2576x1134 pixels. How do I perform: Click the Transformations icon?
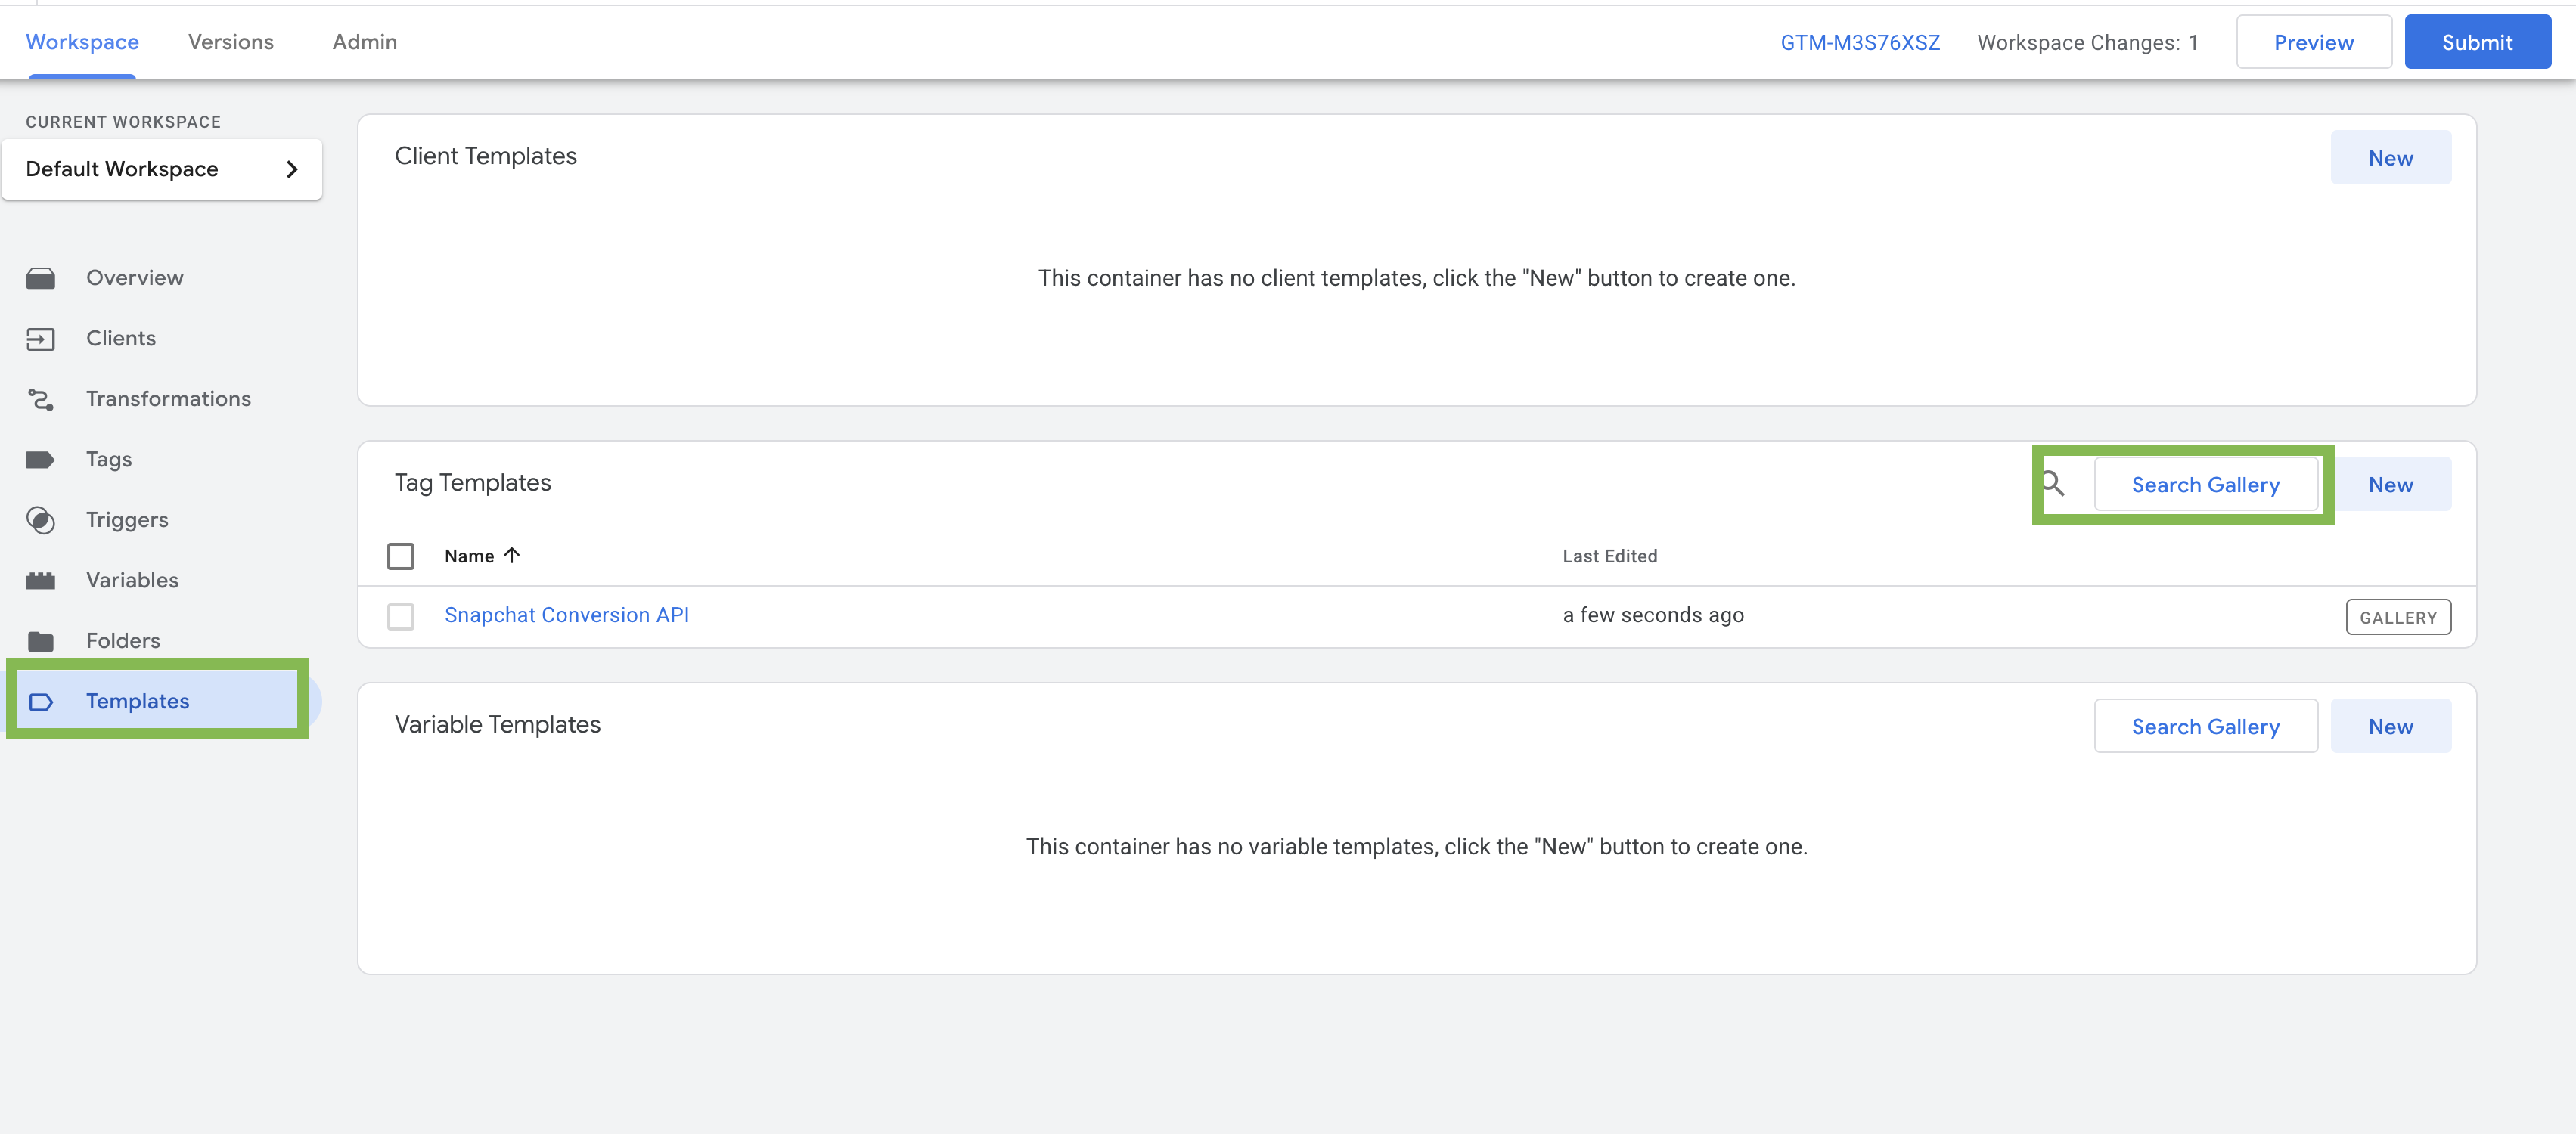click(x=41, y=399)
